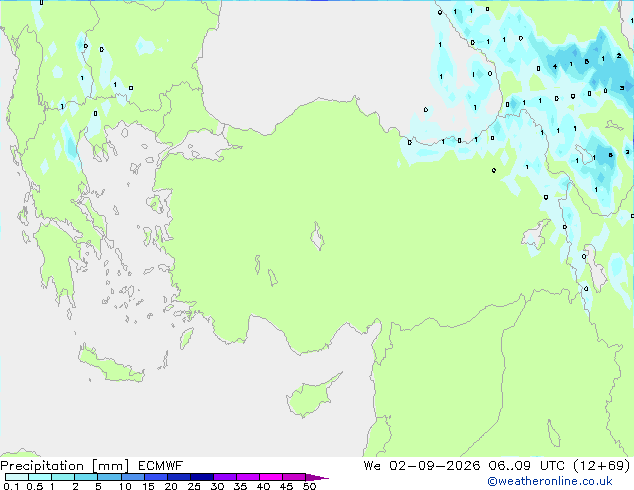Pick the purple legend swatch between 30 and 35
The width and height of the screenshot is (634, 490).
[225, 477]
